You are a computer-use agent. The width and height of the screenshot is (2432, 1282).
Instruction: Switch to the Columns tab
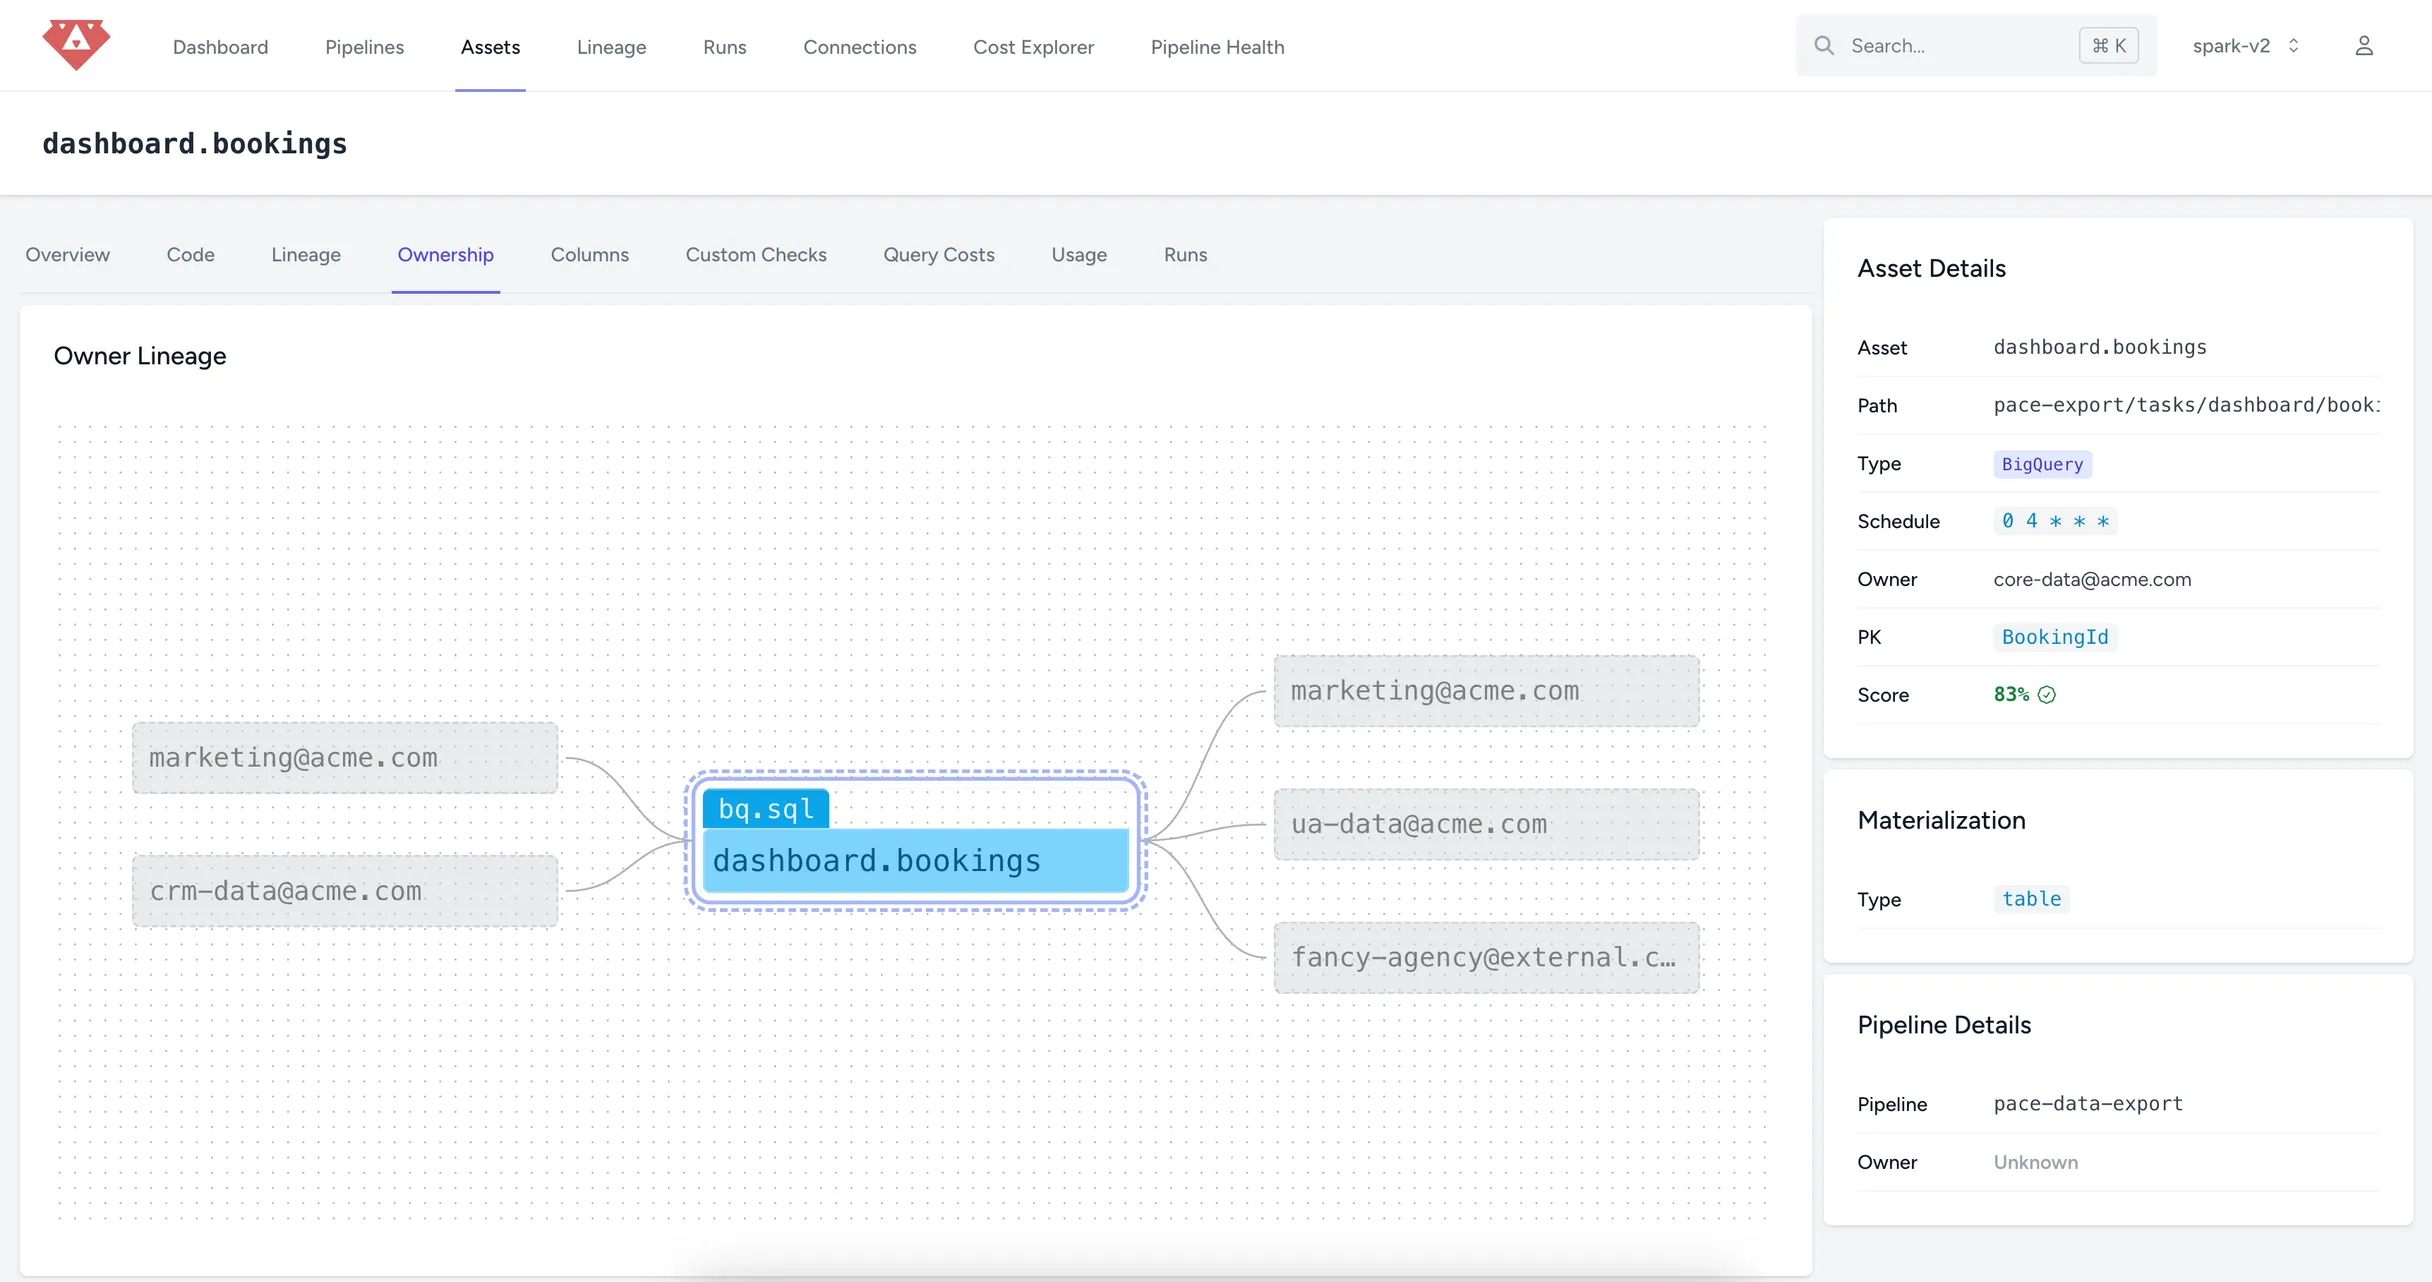coord(589,254)
